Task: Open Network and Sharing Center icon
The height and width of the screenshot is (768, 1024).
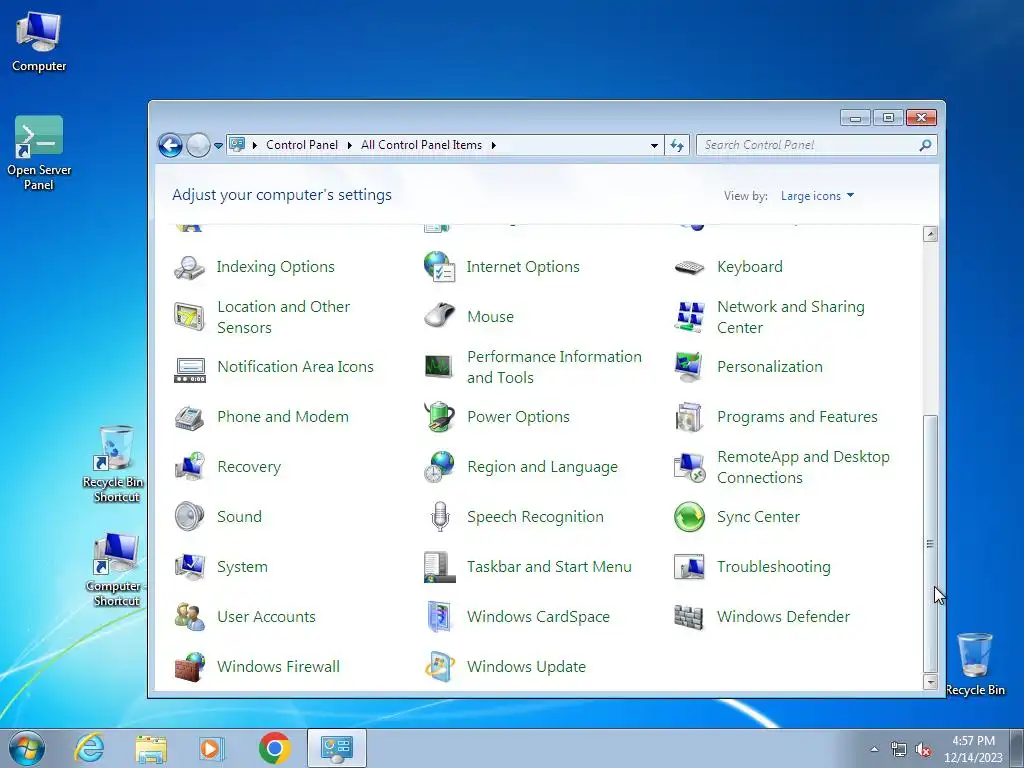Action: [x=690, y=317]
